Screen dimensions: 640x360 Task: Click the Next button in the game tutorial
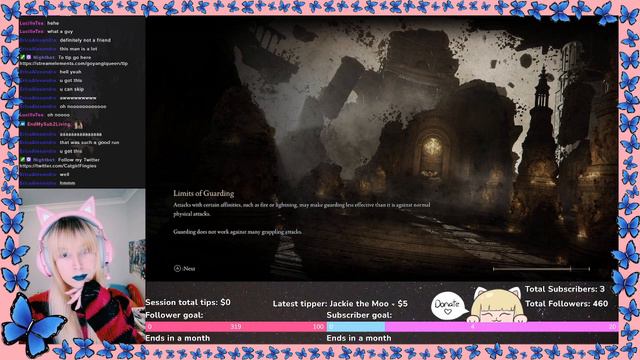(x=184, y=269)
